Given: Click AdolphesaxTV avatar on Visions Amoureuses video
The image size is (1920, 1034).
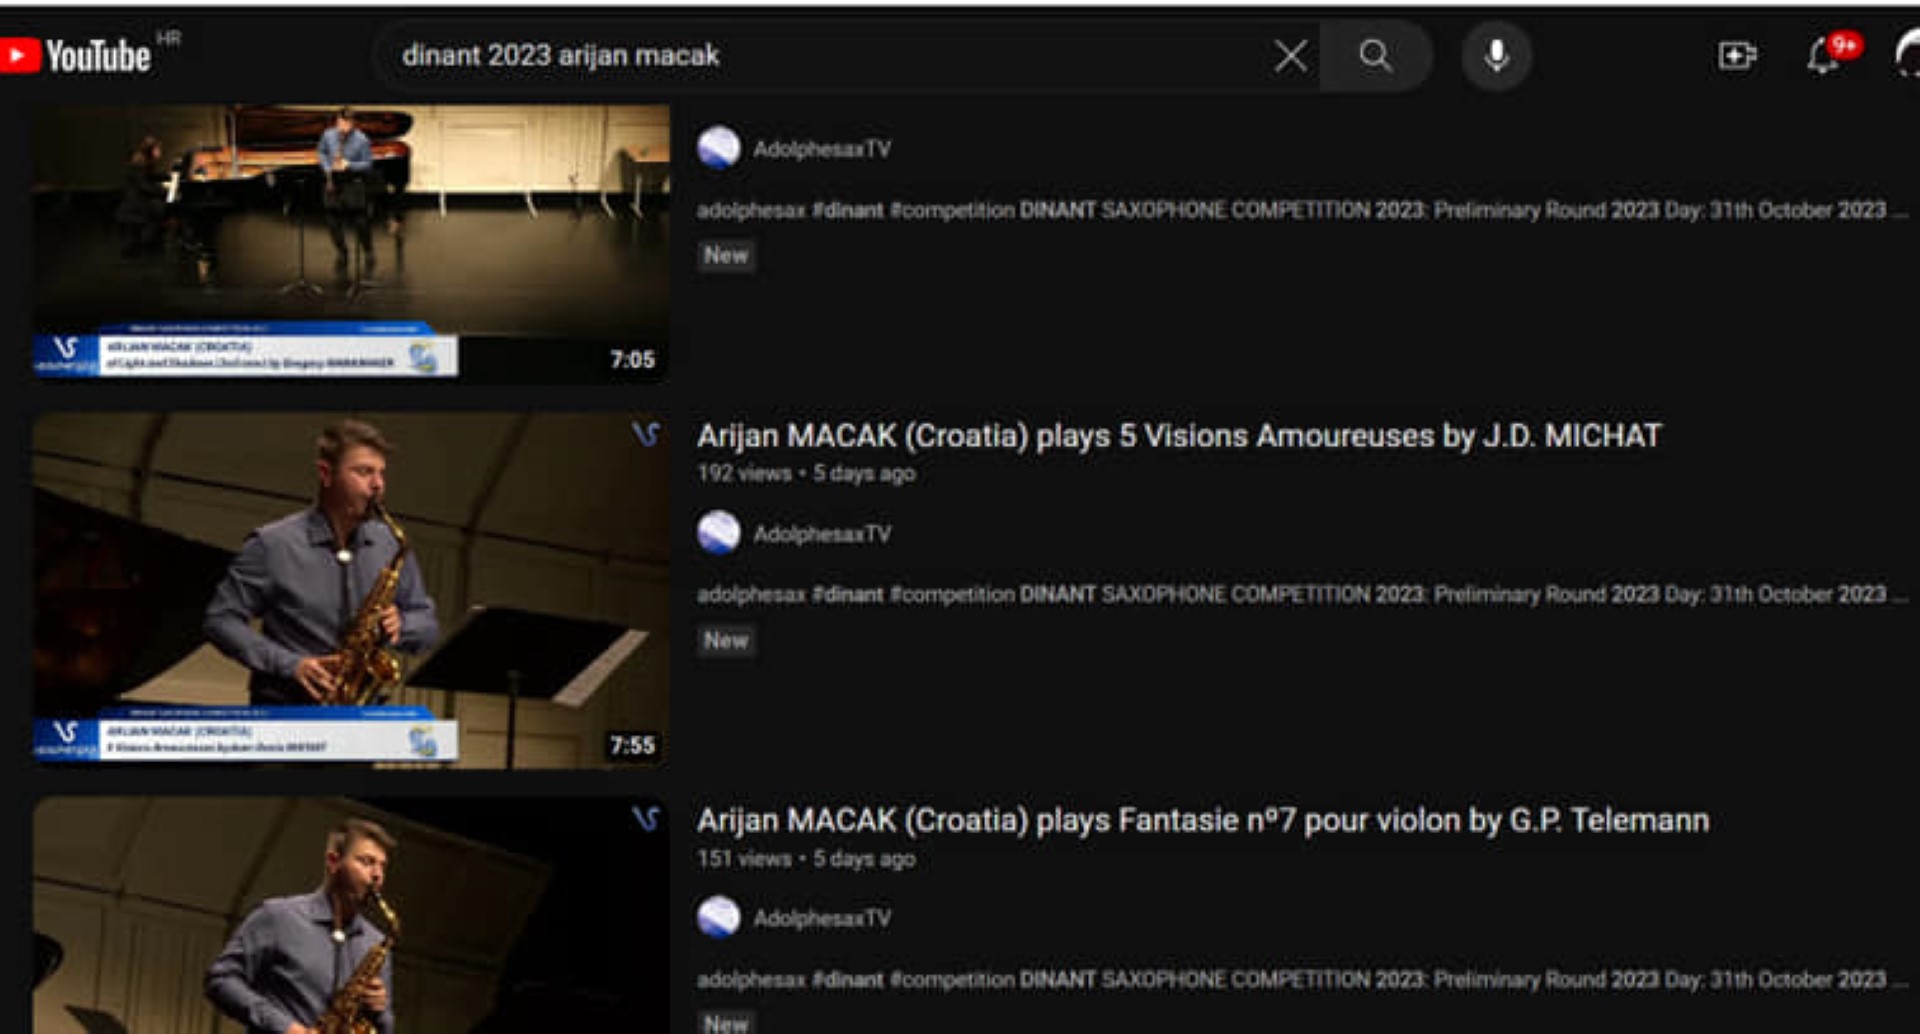Looking at the screenshot, I should (x=719, y=533).
